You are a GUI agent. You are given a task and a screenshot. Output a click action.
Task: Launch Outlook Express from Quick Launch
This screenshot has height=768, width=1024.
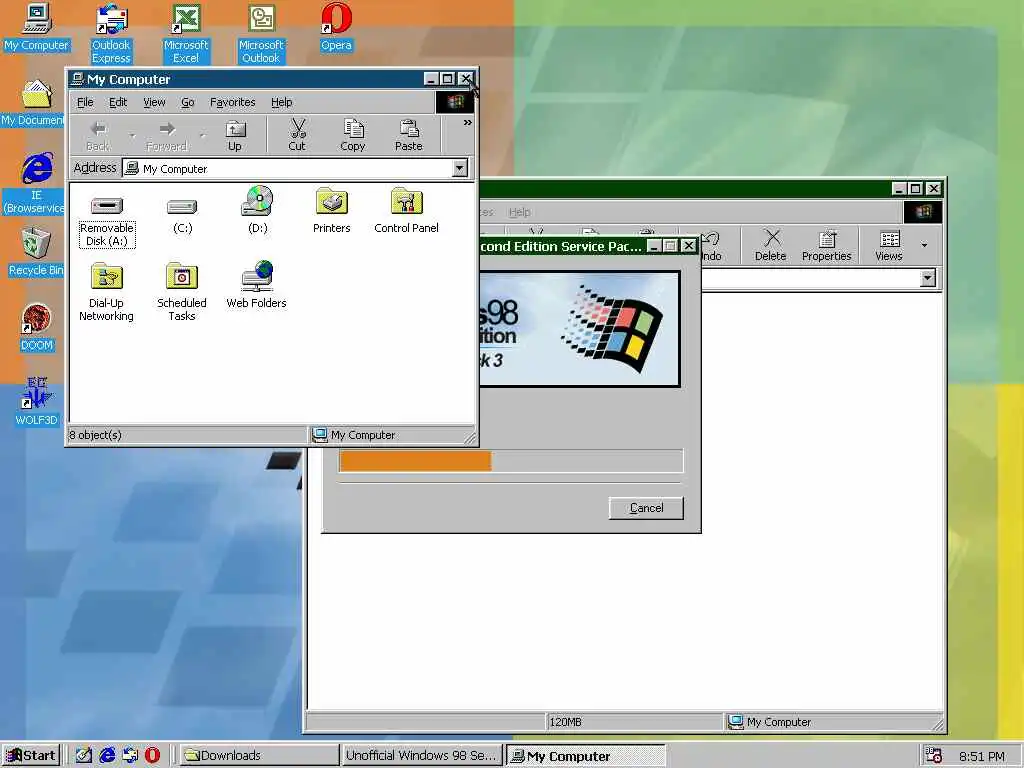click(130, 756)
